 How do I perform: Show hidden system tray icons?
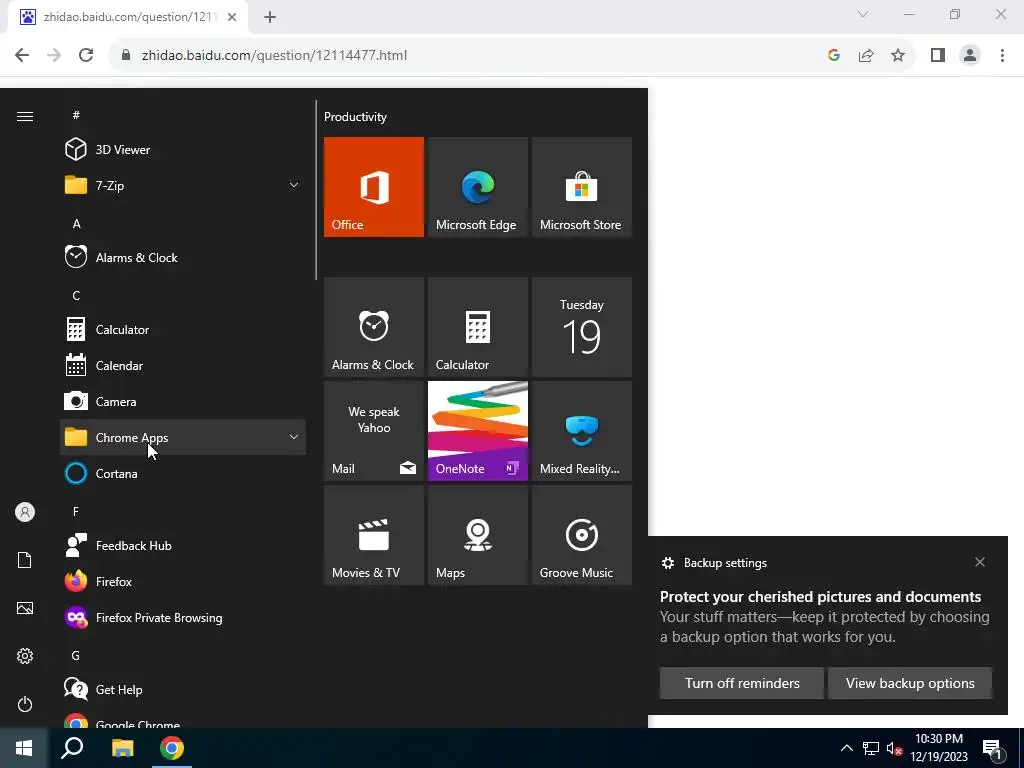[846, 748]
